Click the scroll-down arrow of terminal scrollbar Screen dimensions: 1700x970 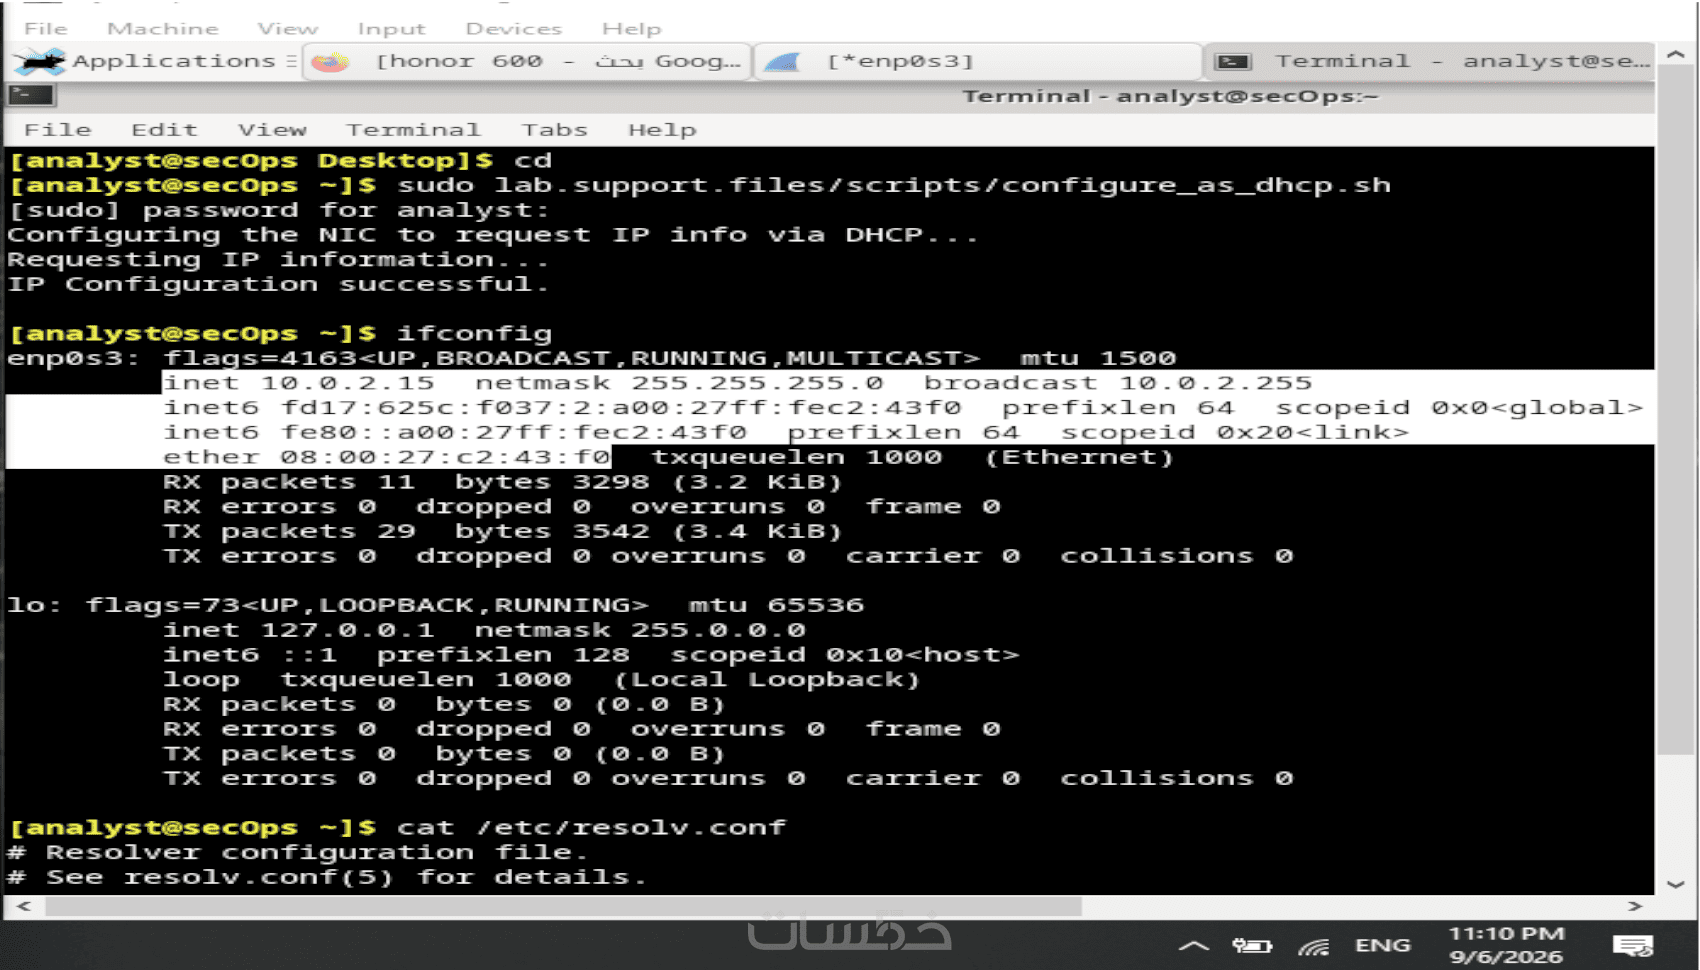pyautogui.click(x=1676, y=884)
